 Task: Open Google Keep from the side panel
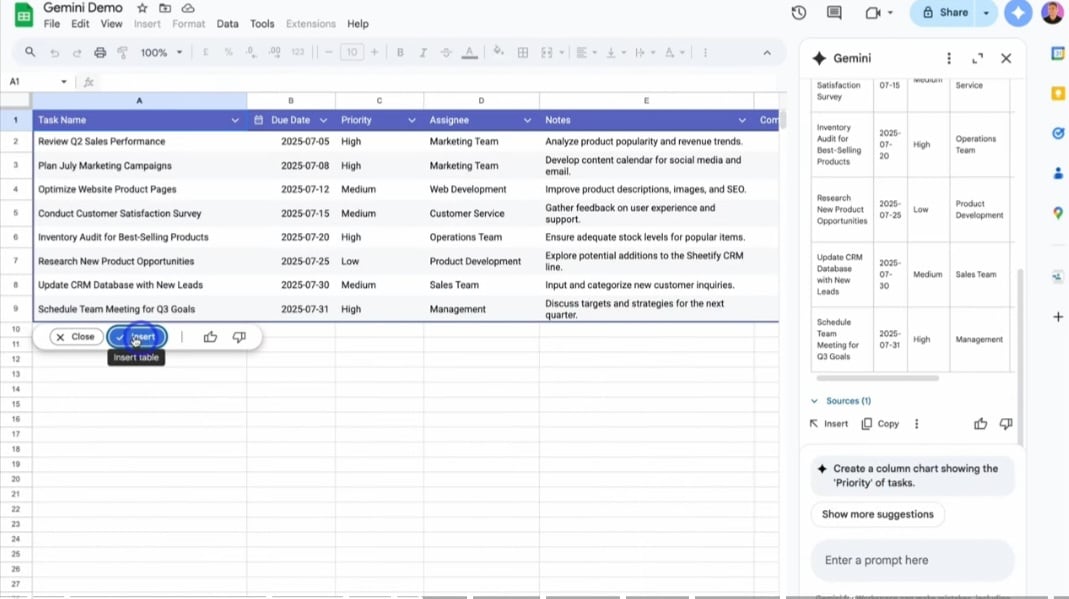click(1058, 93)
